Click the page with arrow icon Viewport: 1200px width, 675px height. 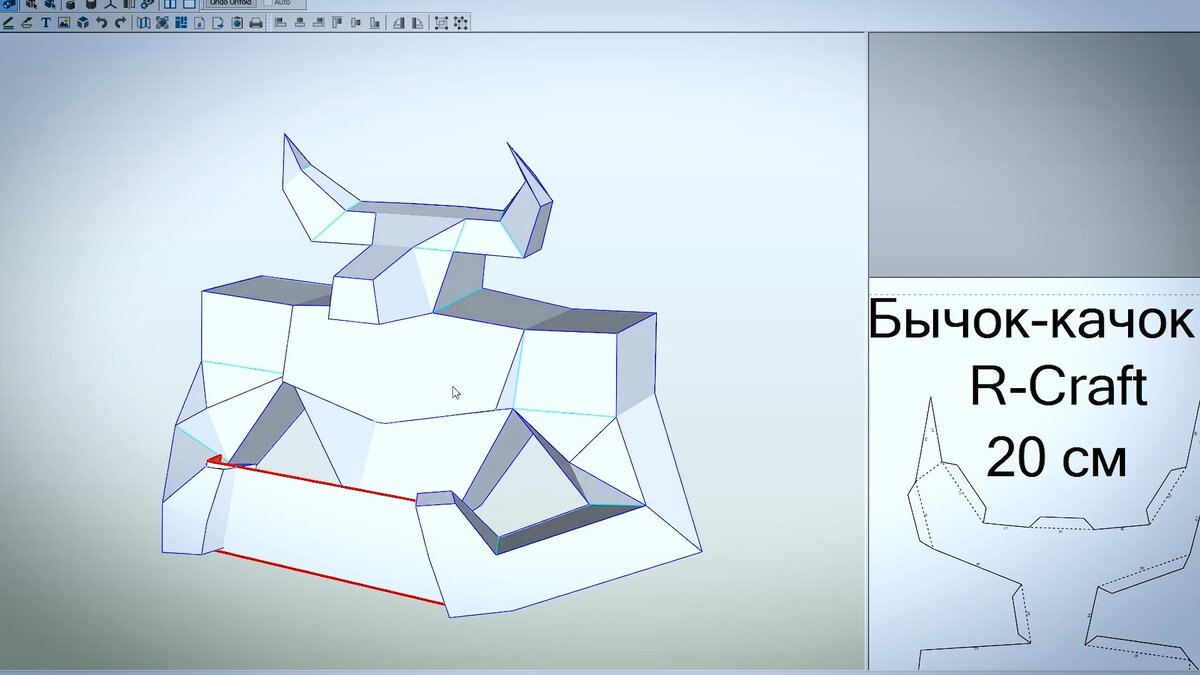coord(218,22)
